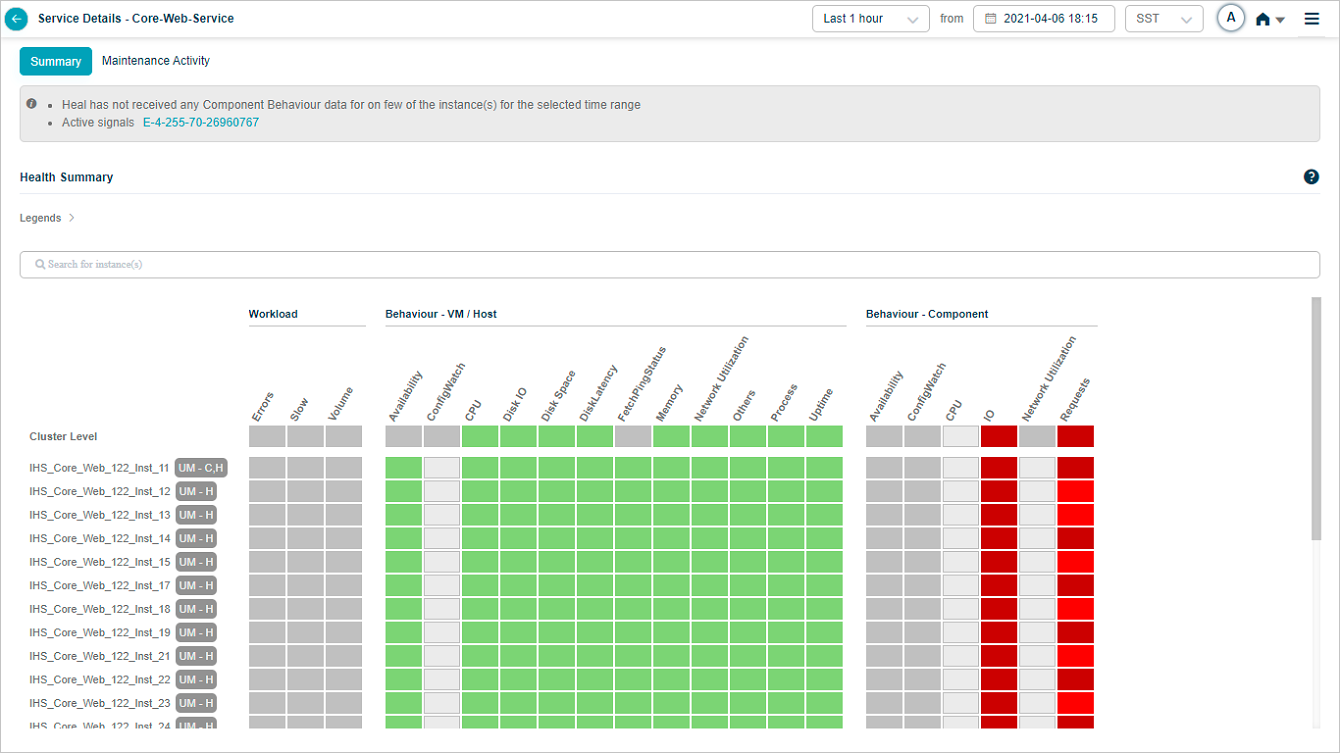The height and width of the screenshot is (753, 1340).
Task: Open active signal E-4-255-70-26960767 link
Action: tap(200, 123)
